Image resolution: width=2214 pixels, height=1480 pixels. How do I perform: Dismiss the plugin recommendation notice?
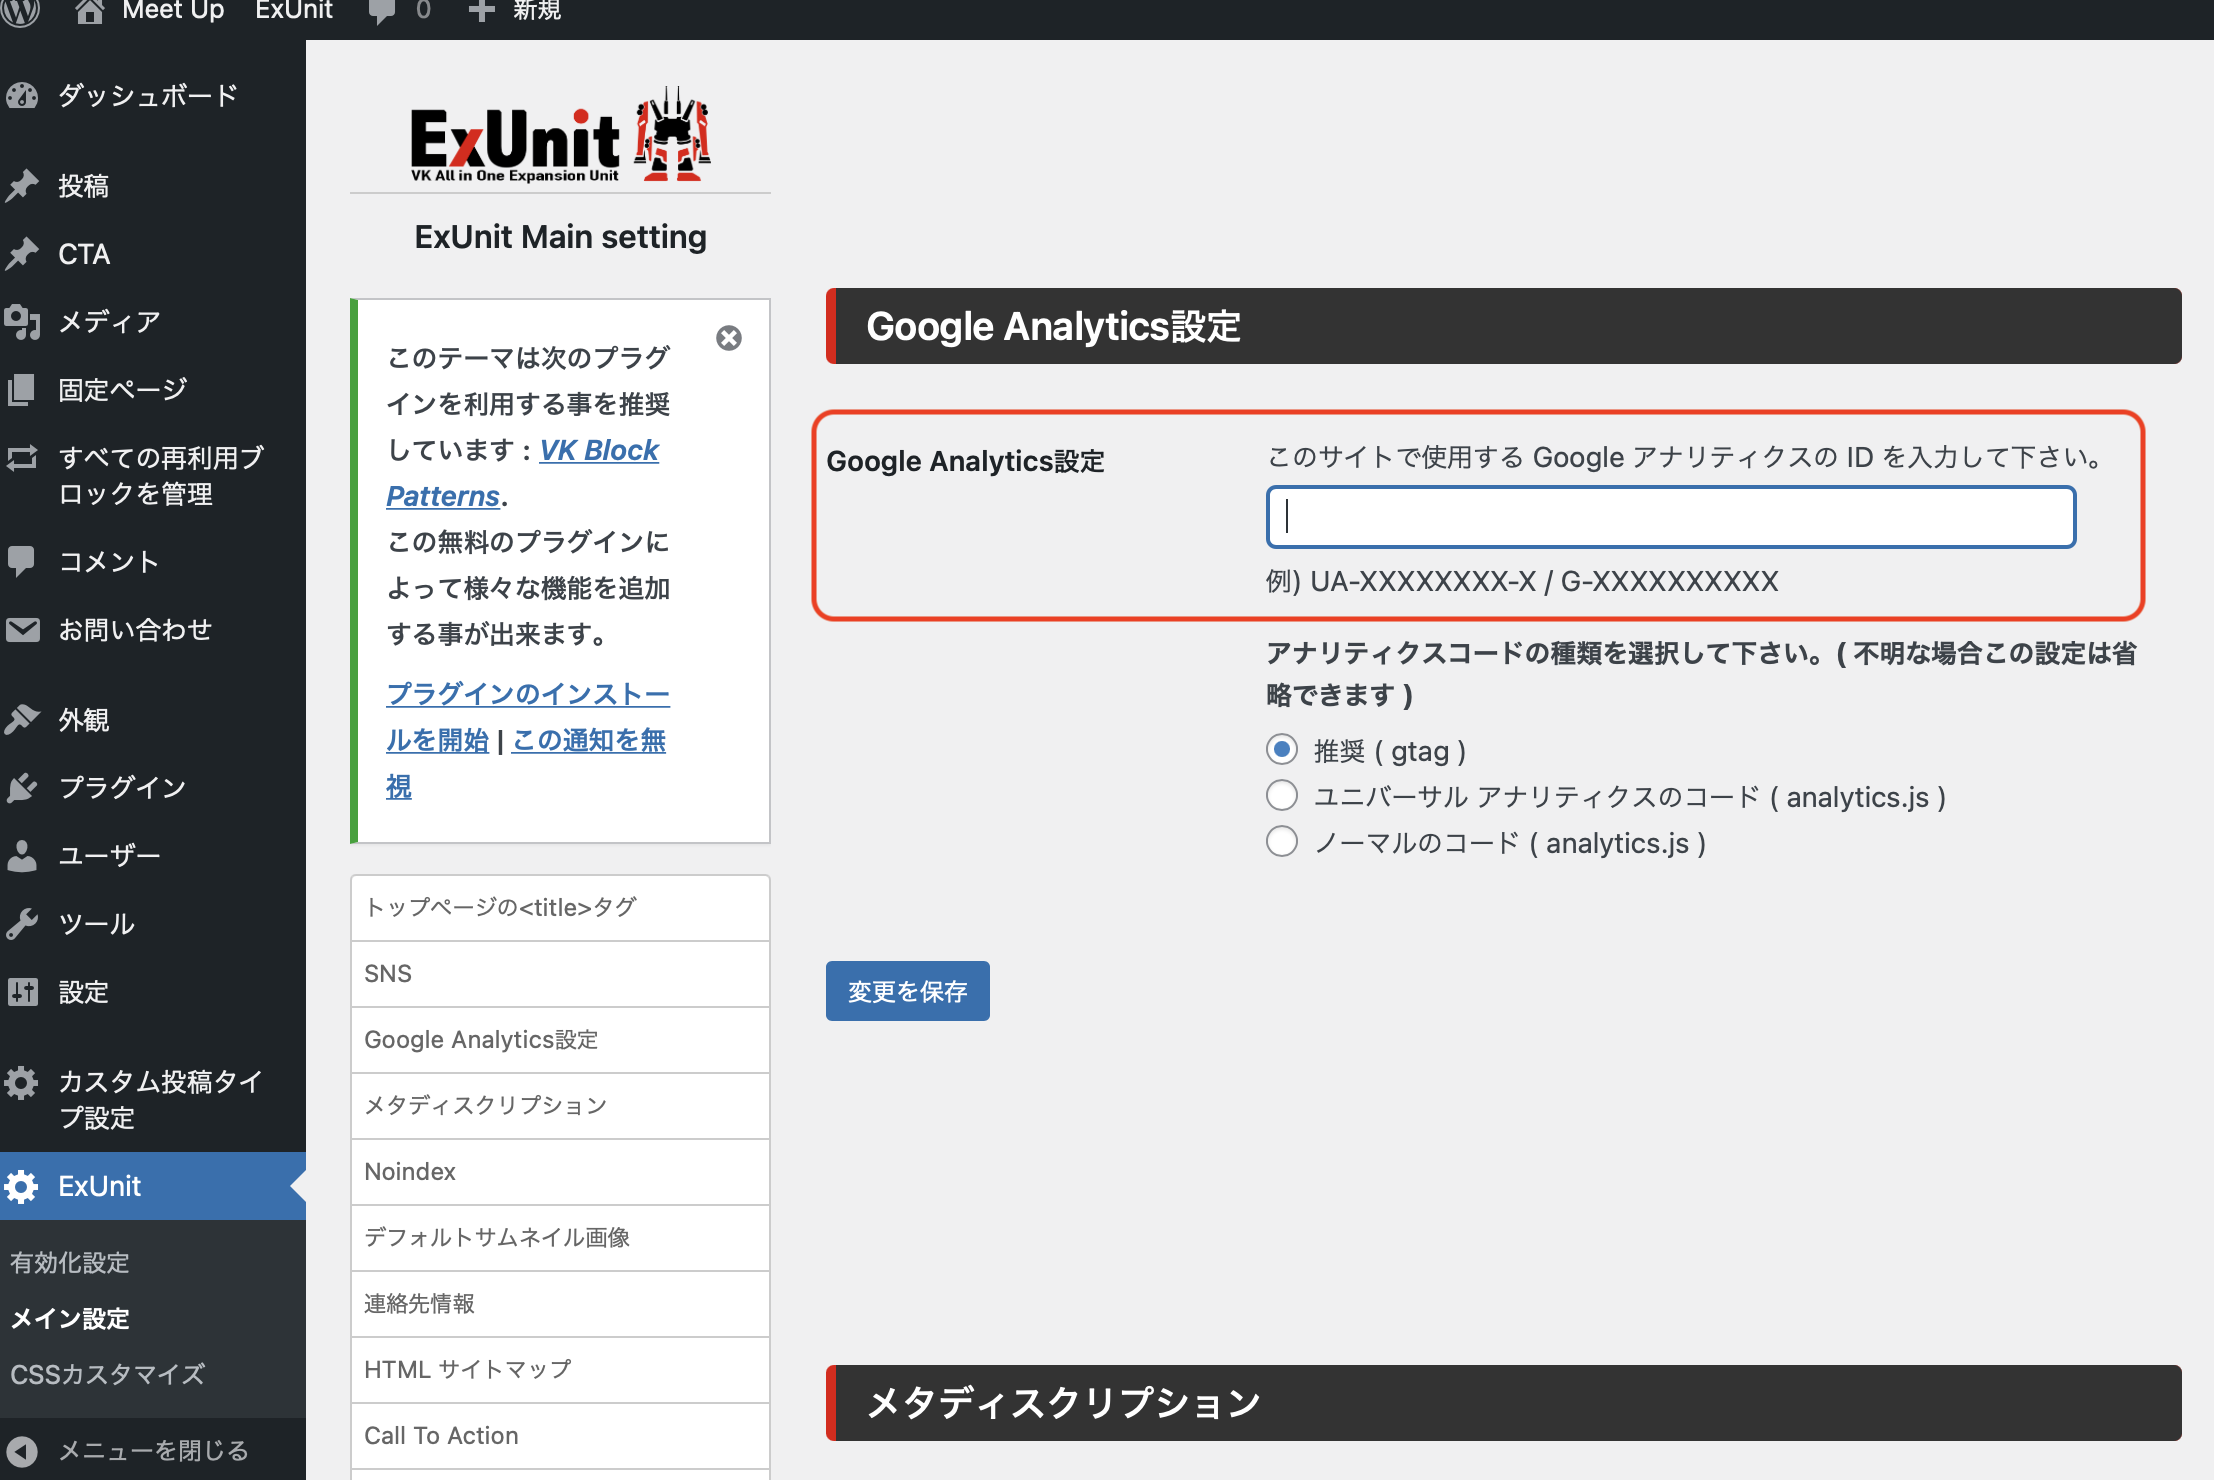pos(729,338)
